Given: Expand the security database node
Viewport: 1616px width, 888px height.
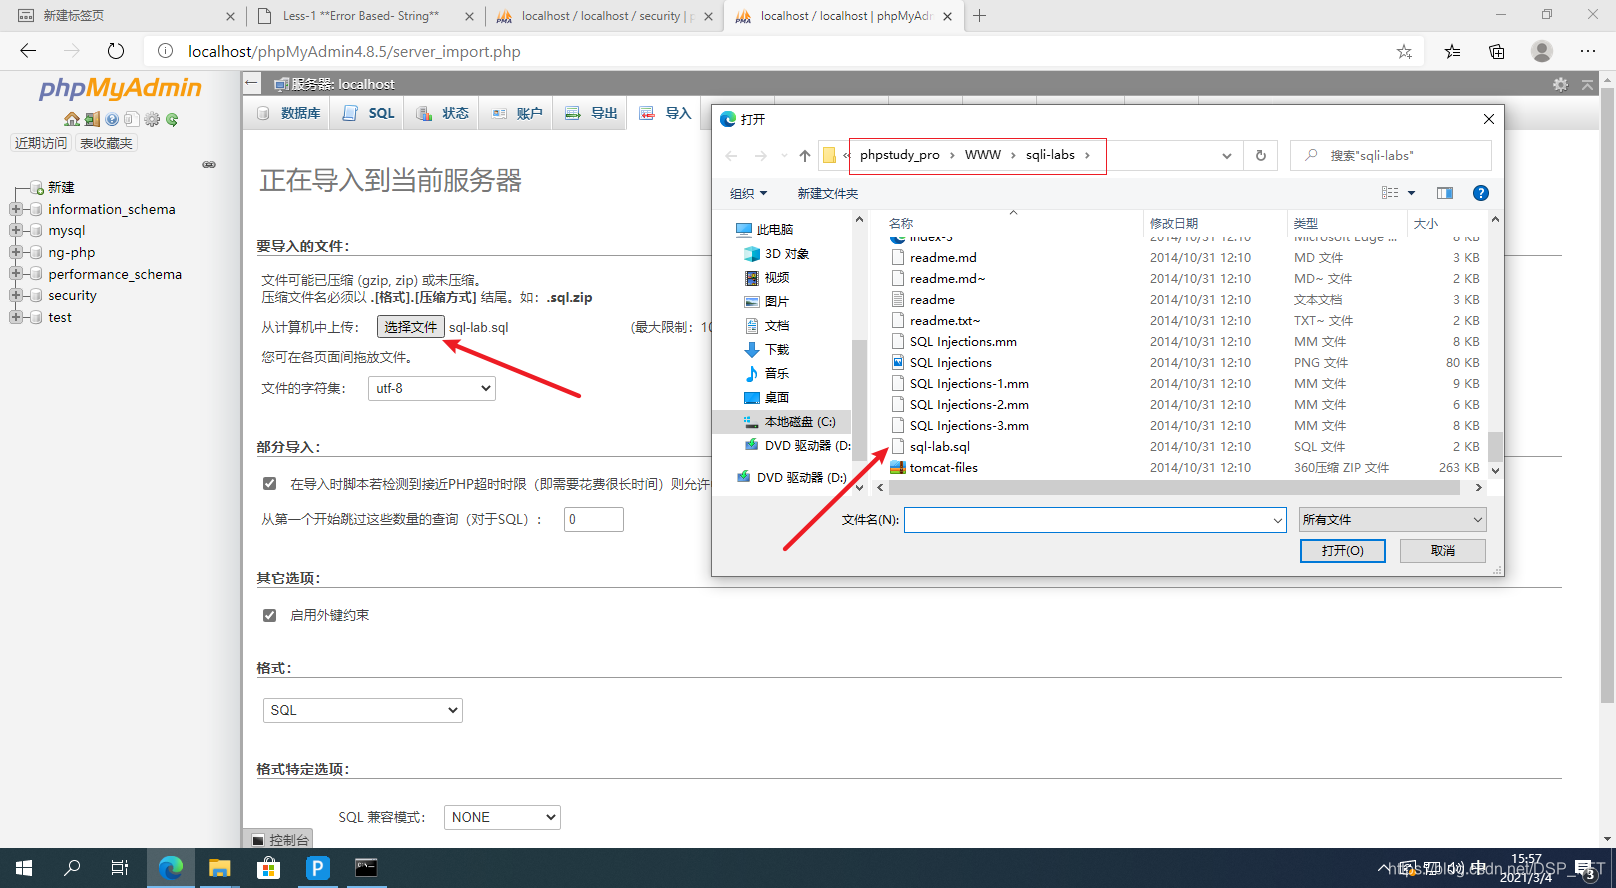Looking at the screenshot, I should point(16,295).
